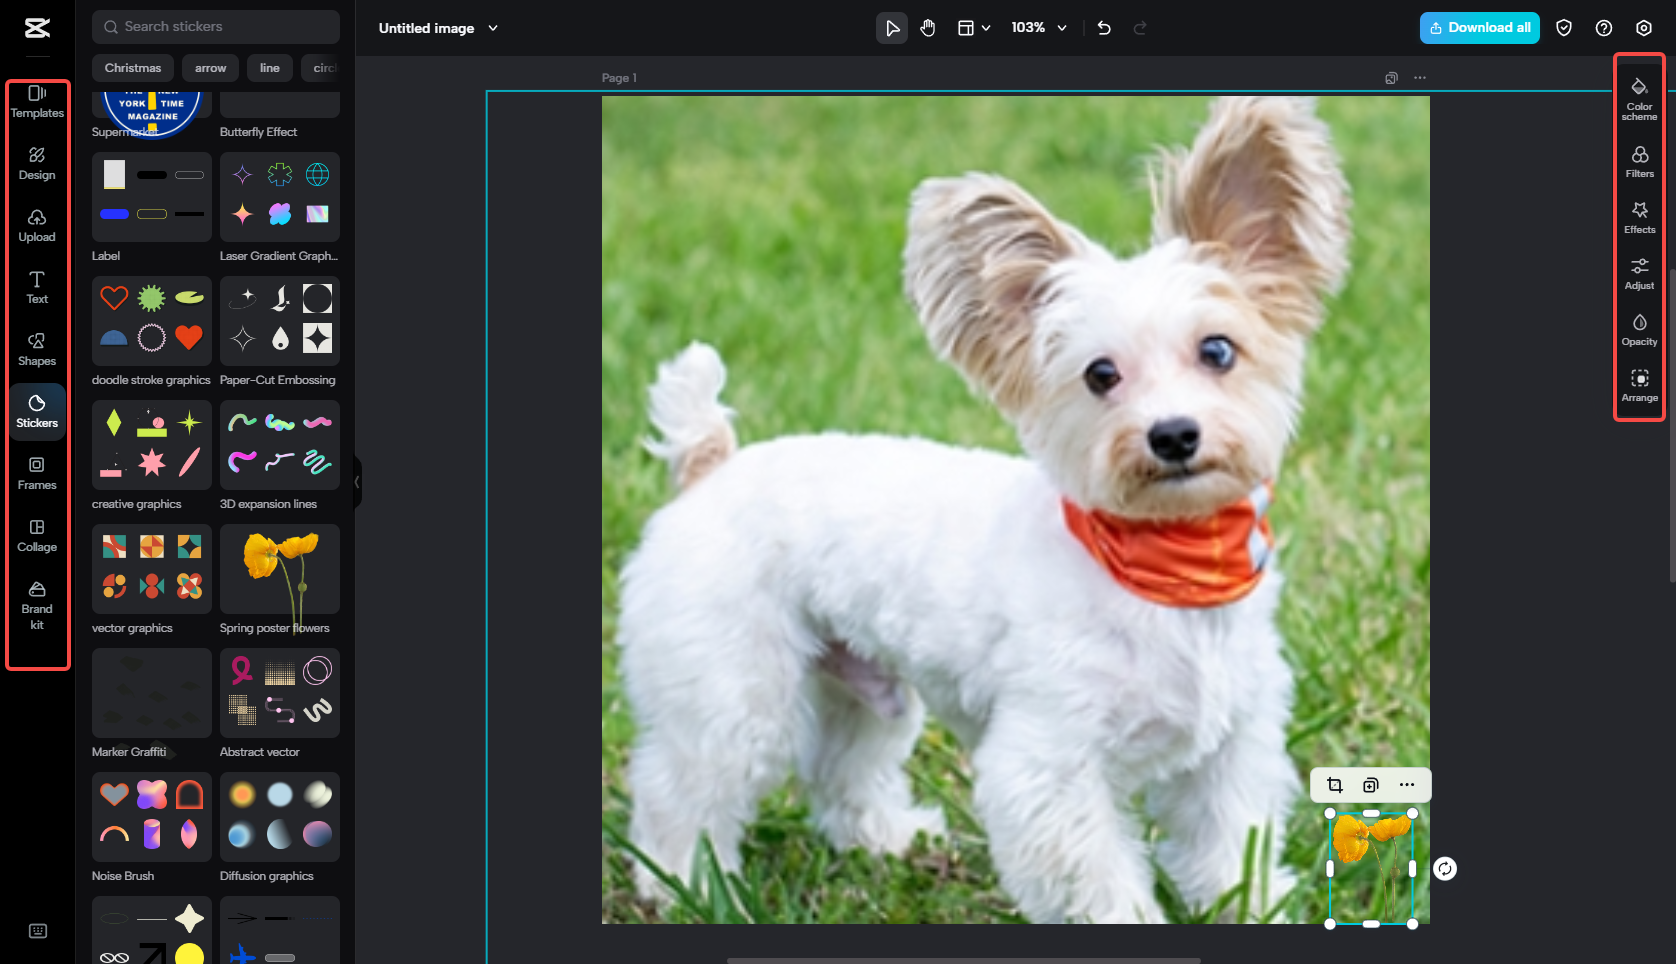Open the Arrange panel

pos(1640,385)
